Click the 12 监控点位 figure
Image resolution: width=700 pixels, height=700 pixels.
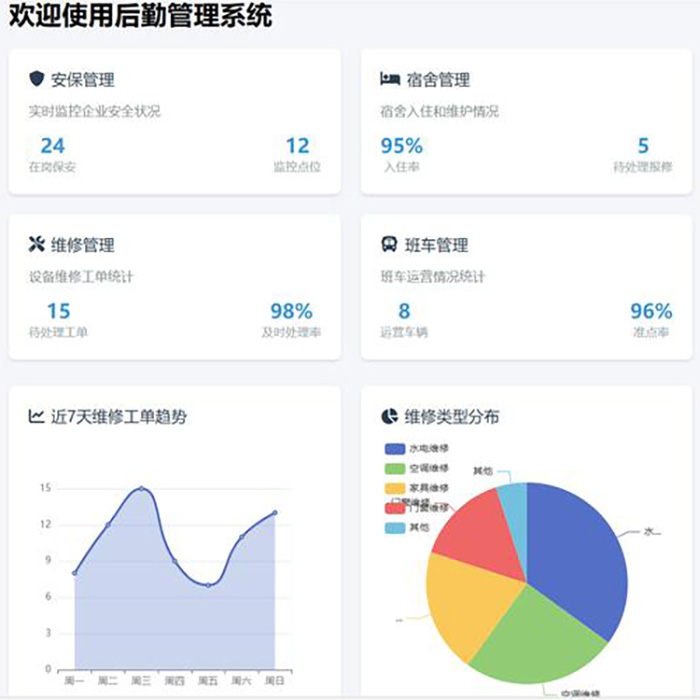pos(297,146)
